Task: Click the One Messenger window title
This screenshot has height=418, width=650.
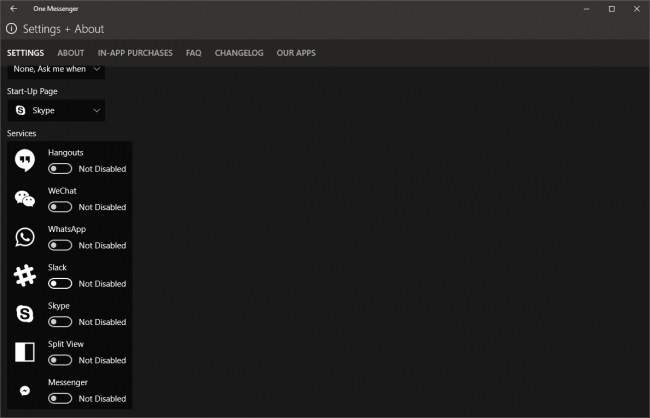Action: [56, 9]
